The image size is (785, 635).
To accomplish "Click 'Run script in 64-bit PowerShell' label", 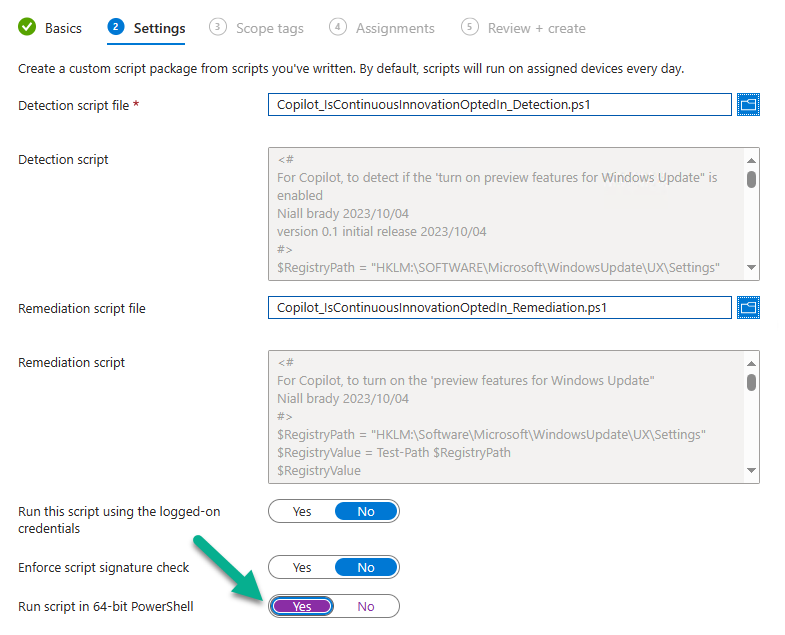I will coord(106,606).
